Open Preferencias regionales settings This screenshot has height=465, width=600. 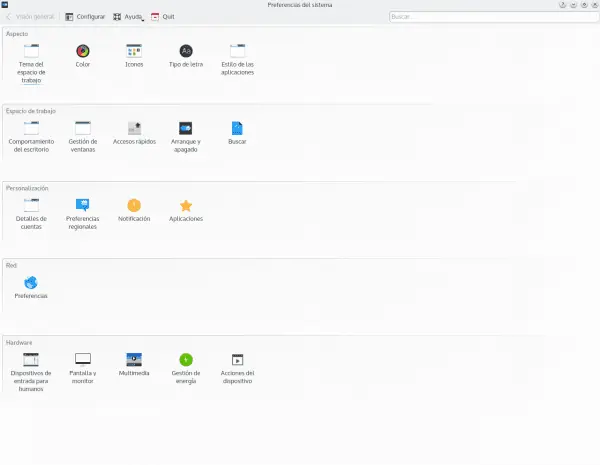pyautogui.click(x=83, y=214)
